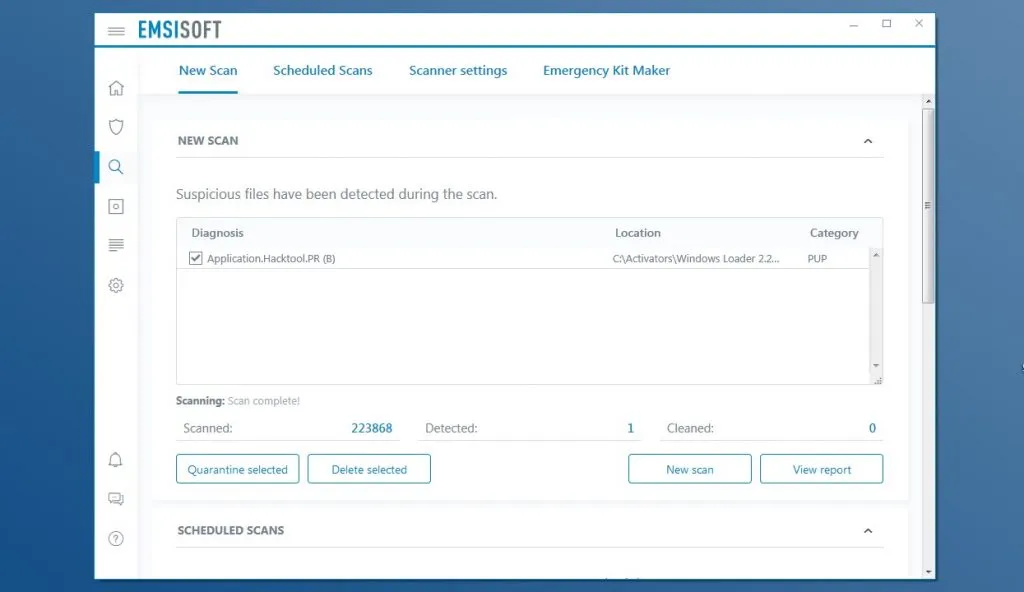Open the Quarantine panel icon
The height and width of the screenshot is (592, 1024).
[115, 206]
